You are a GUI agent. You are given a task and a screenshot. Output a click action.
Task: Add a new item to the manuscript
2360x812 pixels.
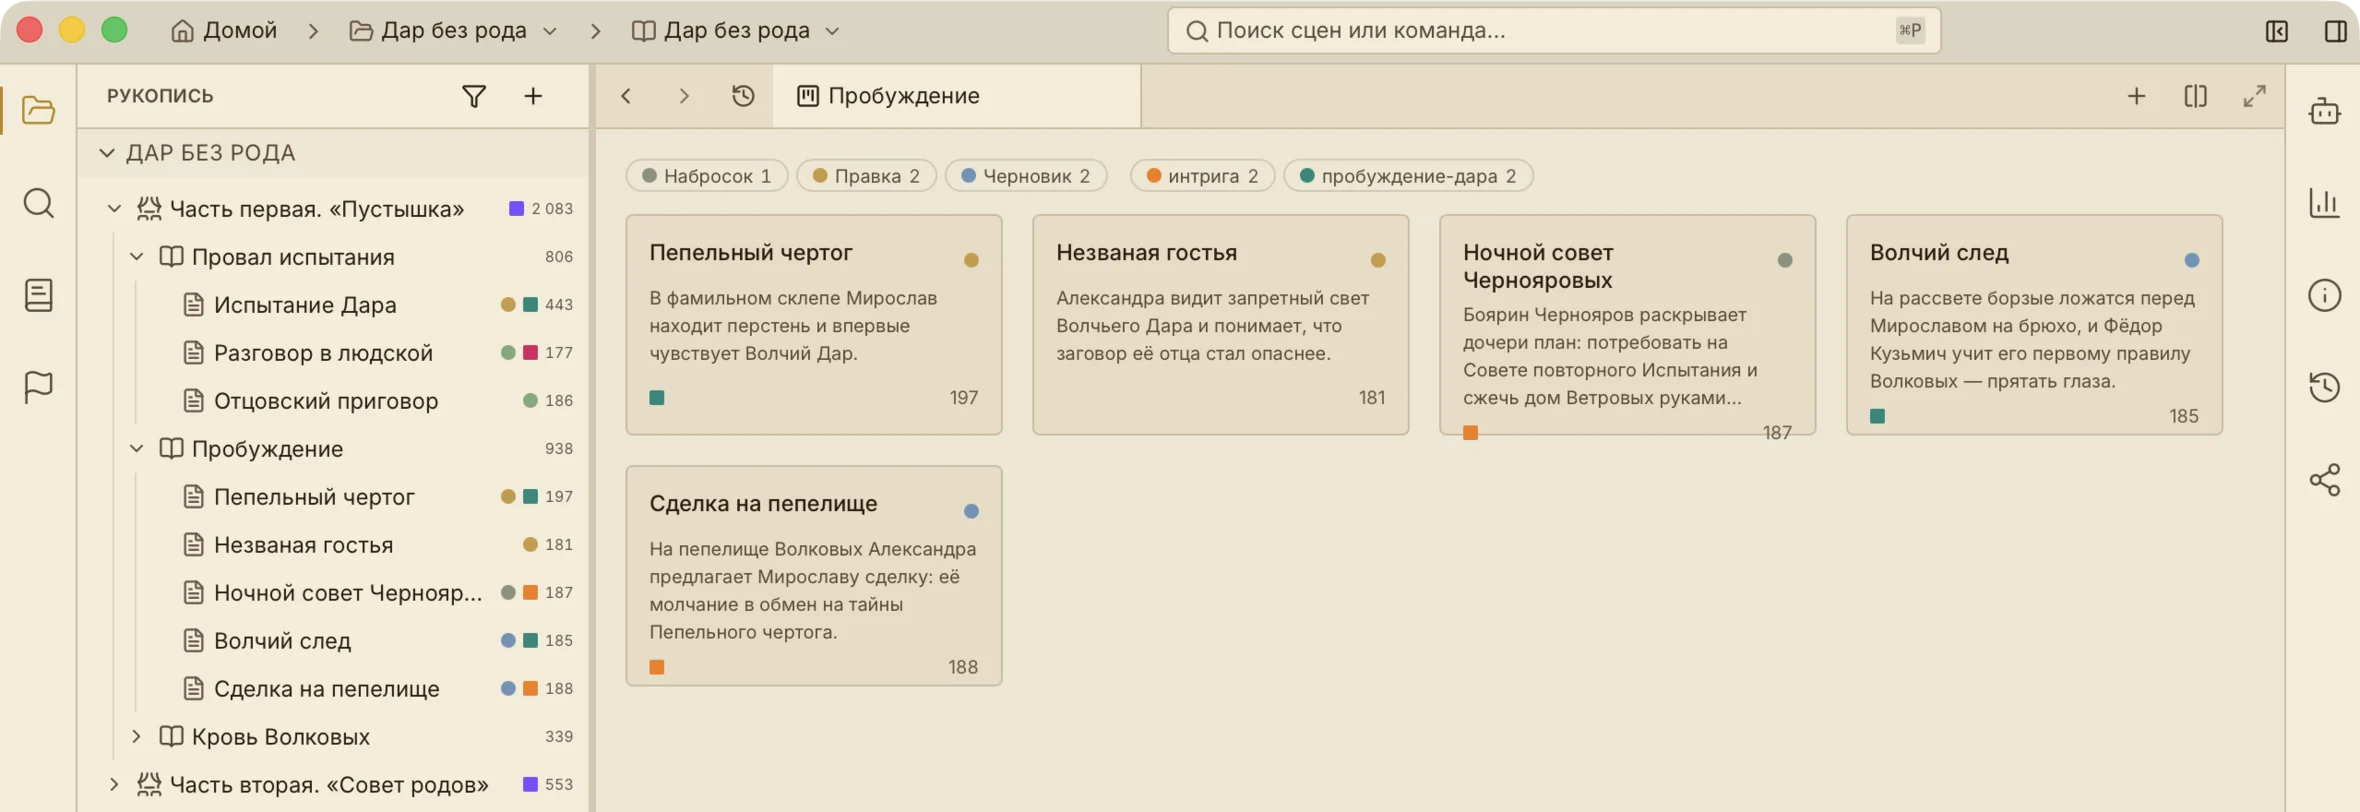pyautogui.click(x=533, y=96)
